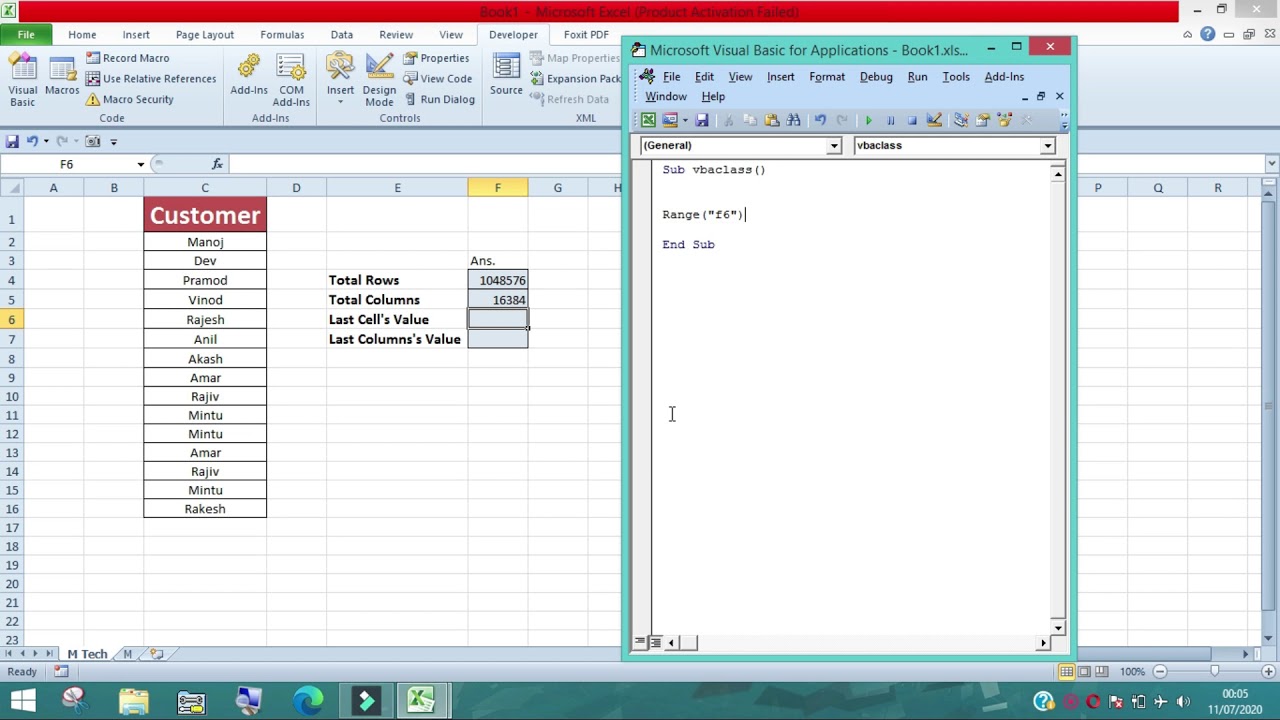Click zoom out minus button

point(1160,672)
